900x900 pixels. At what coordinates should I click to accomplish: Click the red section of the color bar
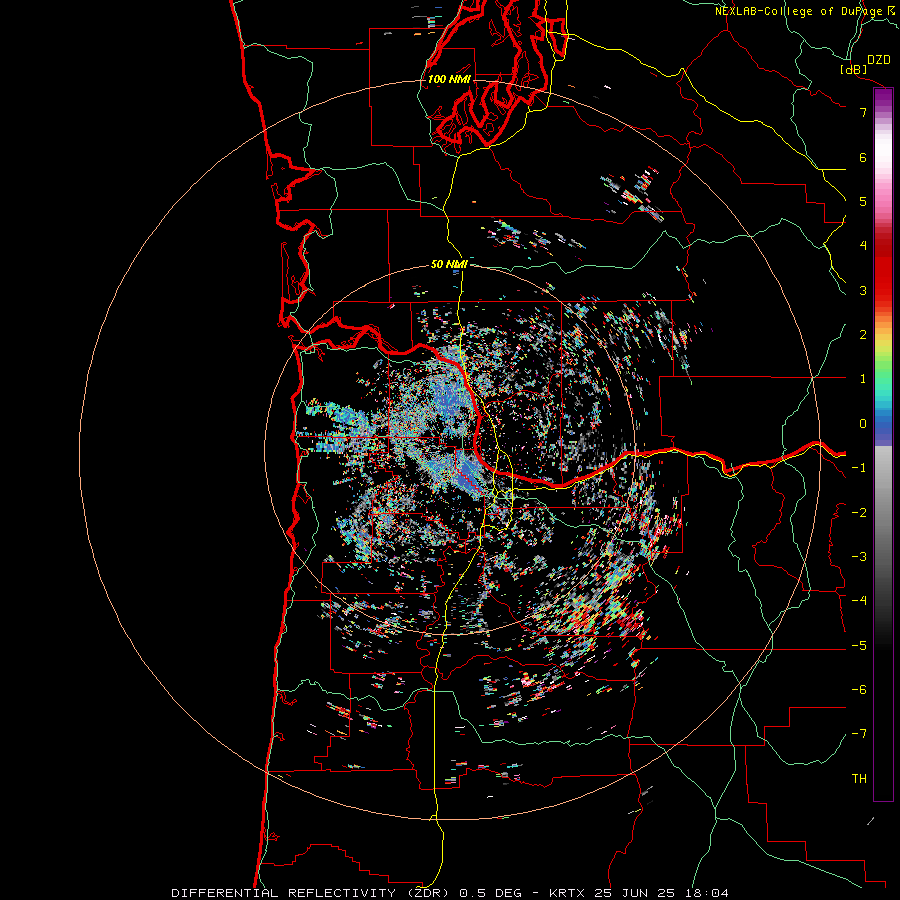point(883,270)
